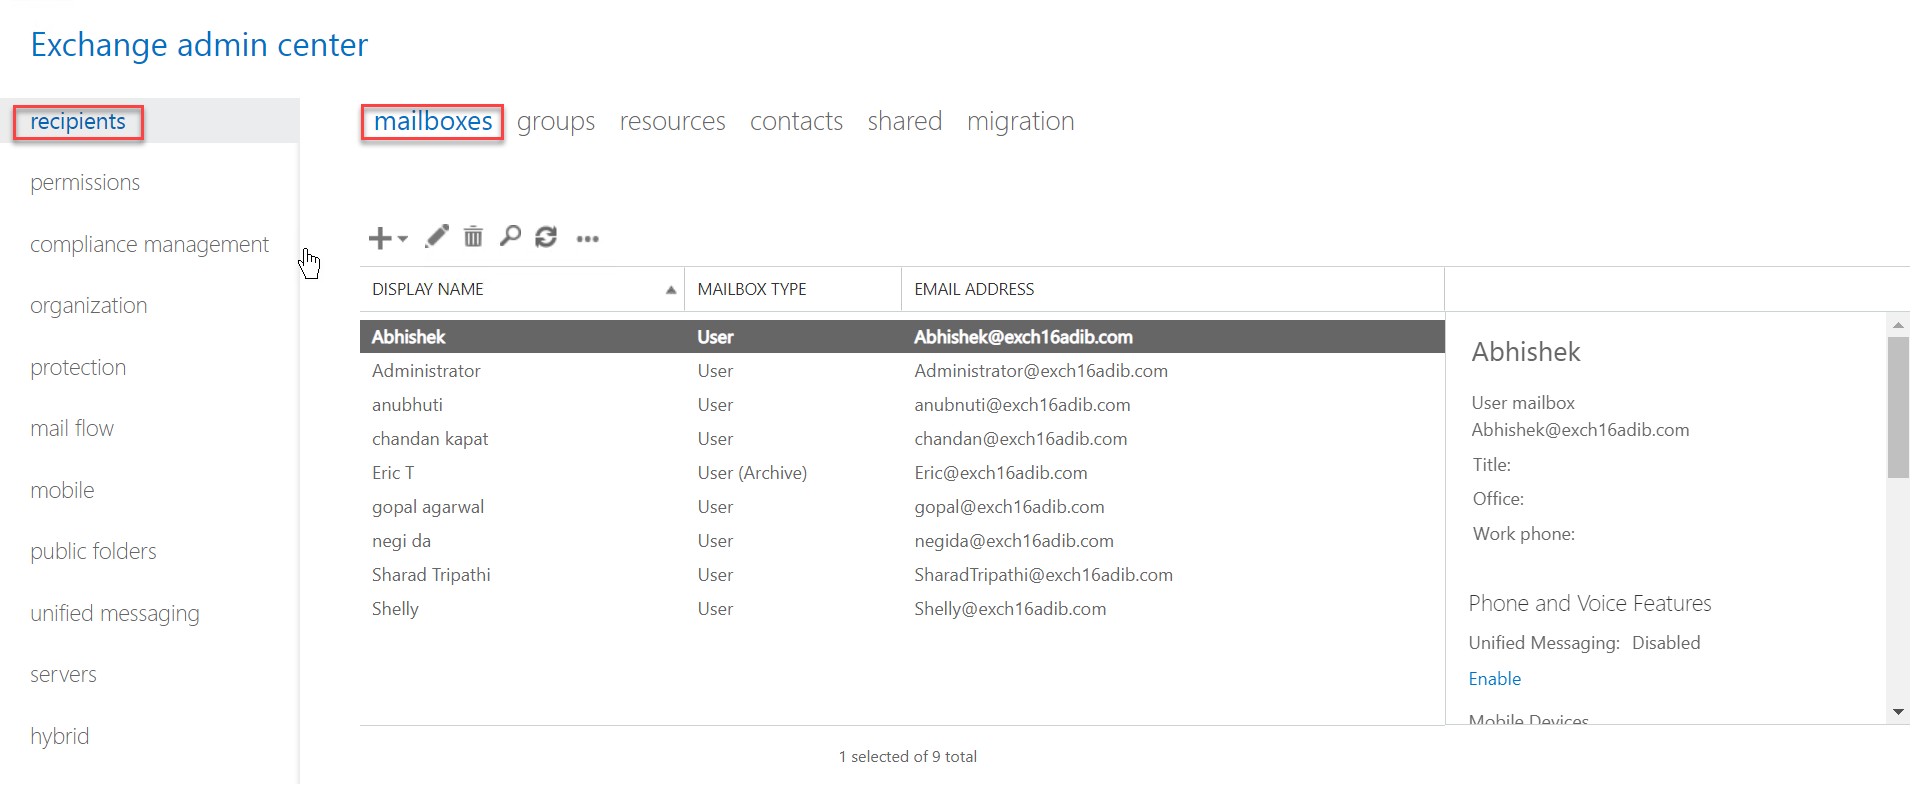1917x801 pixels.
Task: Open public folders in sidebar
Action: [x=93, y=552]
